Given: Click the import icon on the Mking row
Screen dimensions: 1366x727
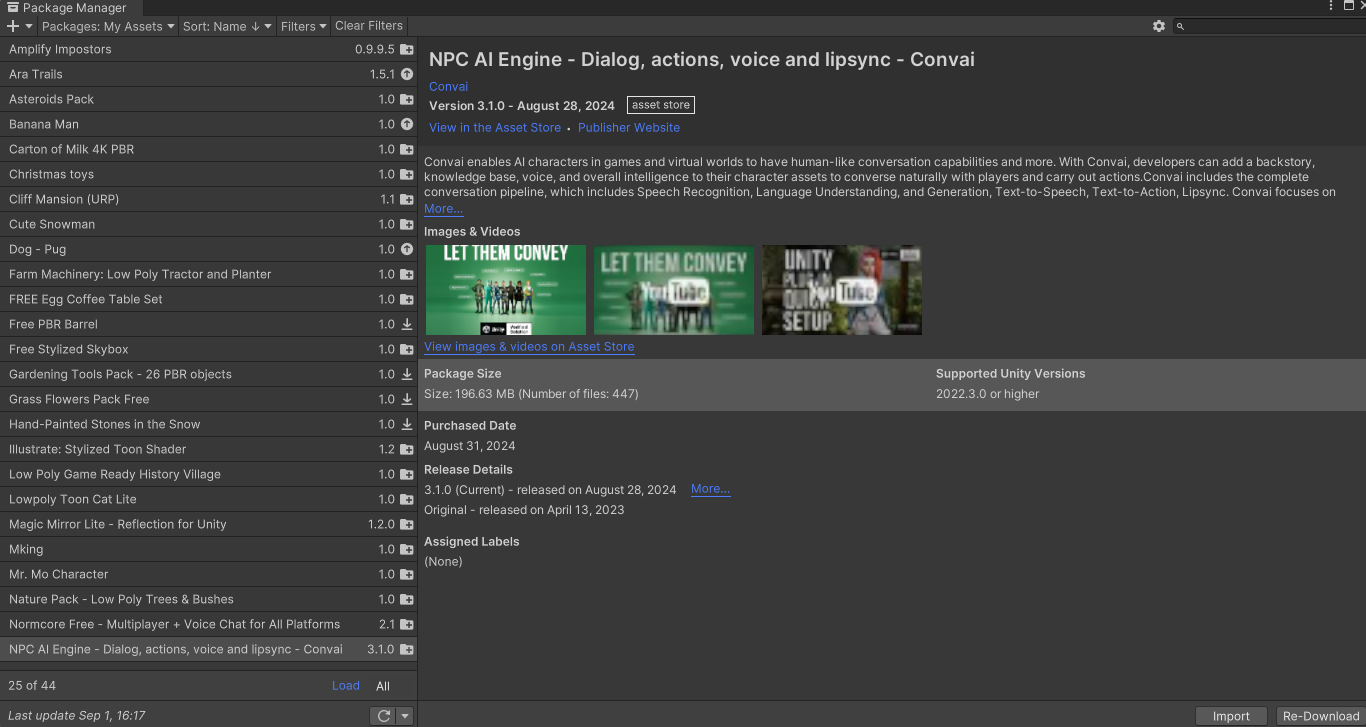Looking at the screenshot, I should click(x=407, y=549).
